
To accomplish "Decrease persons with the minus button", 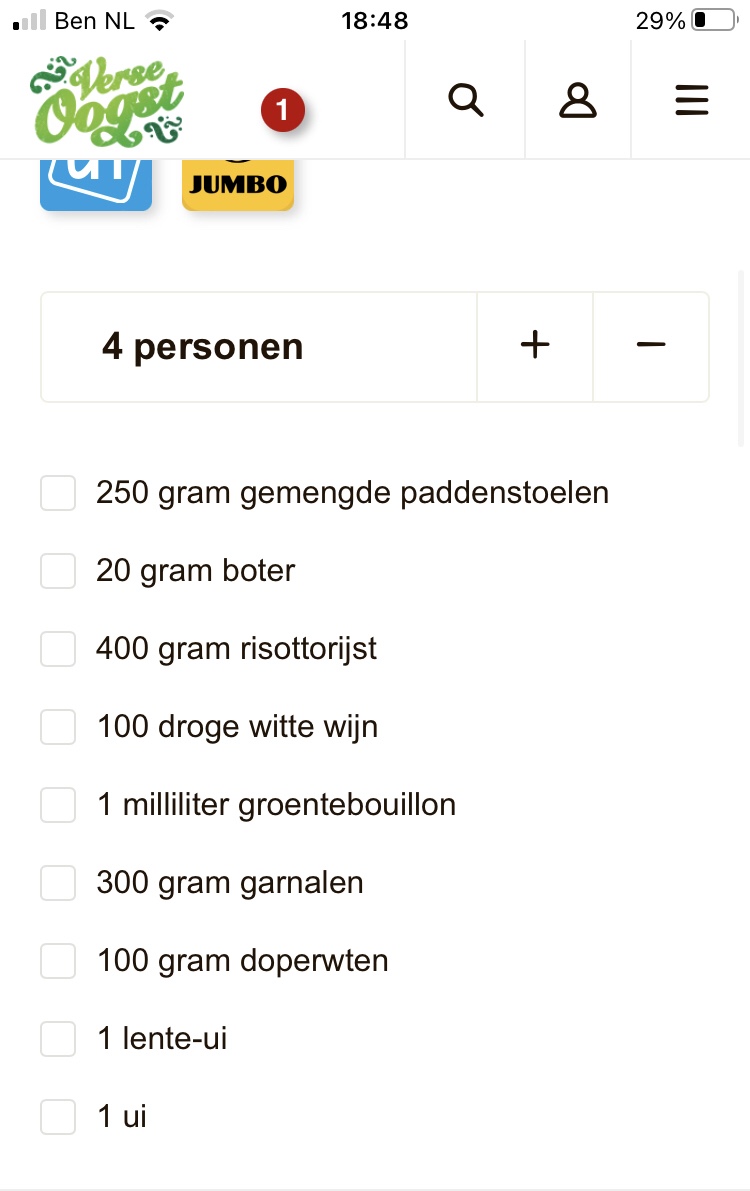I will (x=651, y=346).
